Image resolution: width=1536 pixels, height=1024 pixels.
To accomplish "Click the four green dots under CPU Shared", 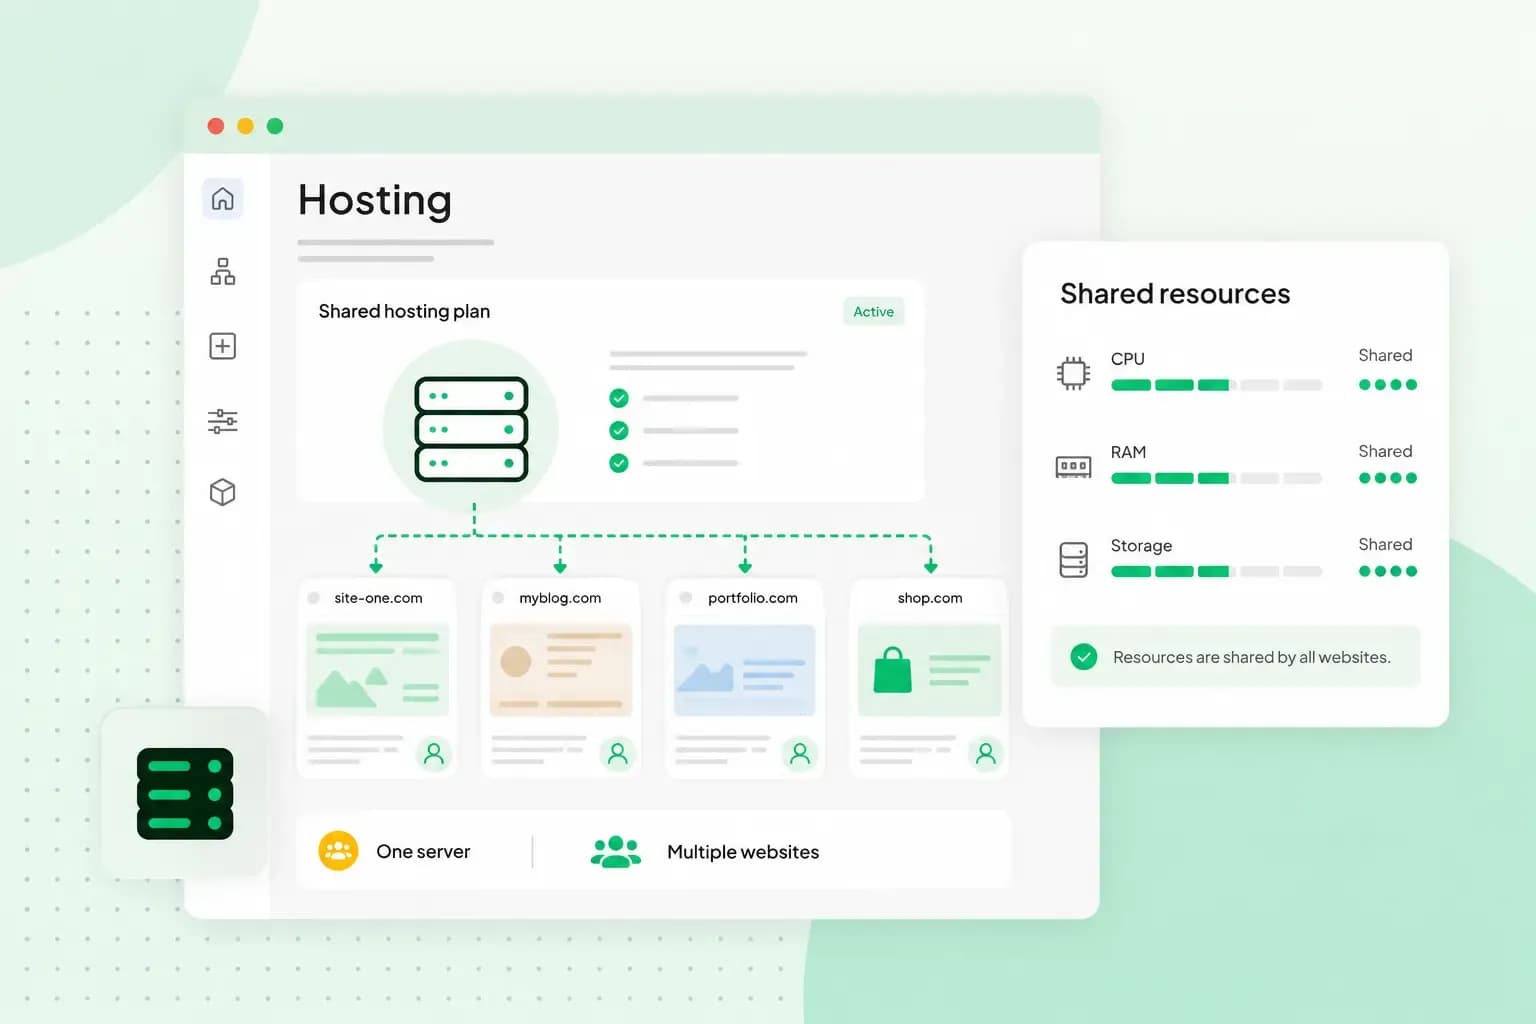I will pos(1388,385).
